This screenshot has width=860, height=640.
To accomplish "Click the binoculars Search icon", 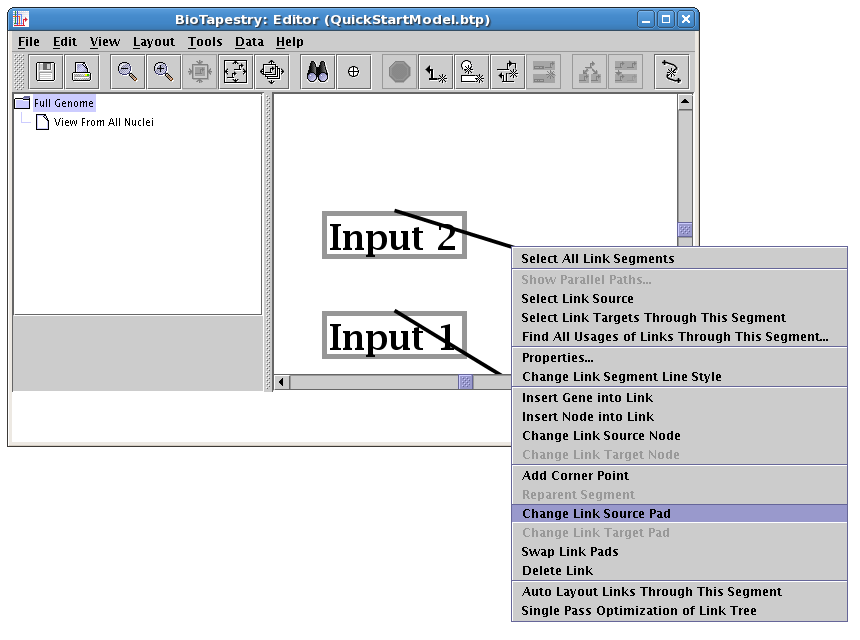I will click(318, 72).
